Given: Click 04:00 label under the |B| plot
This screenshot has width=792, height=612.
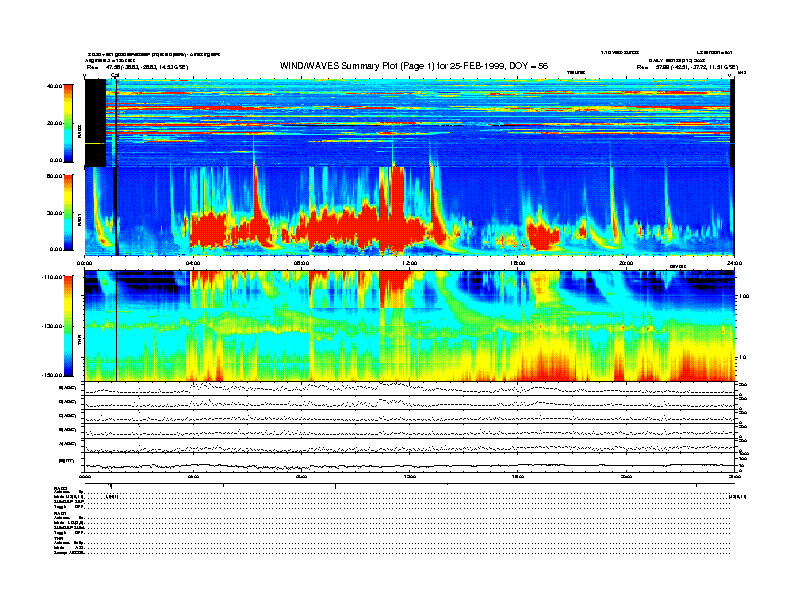Looking at the screenshot, I should point(193,476).
